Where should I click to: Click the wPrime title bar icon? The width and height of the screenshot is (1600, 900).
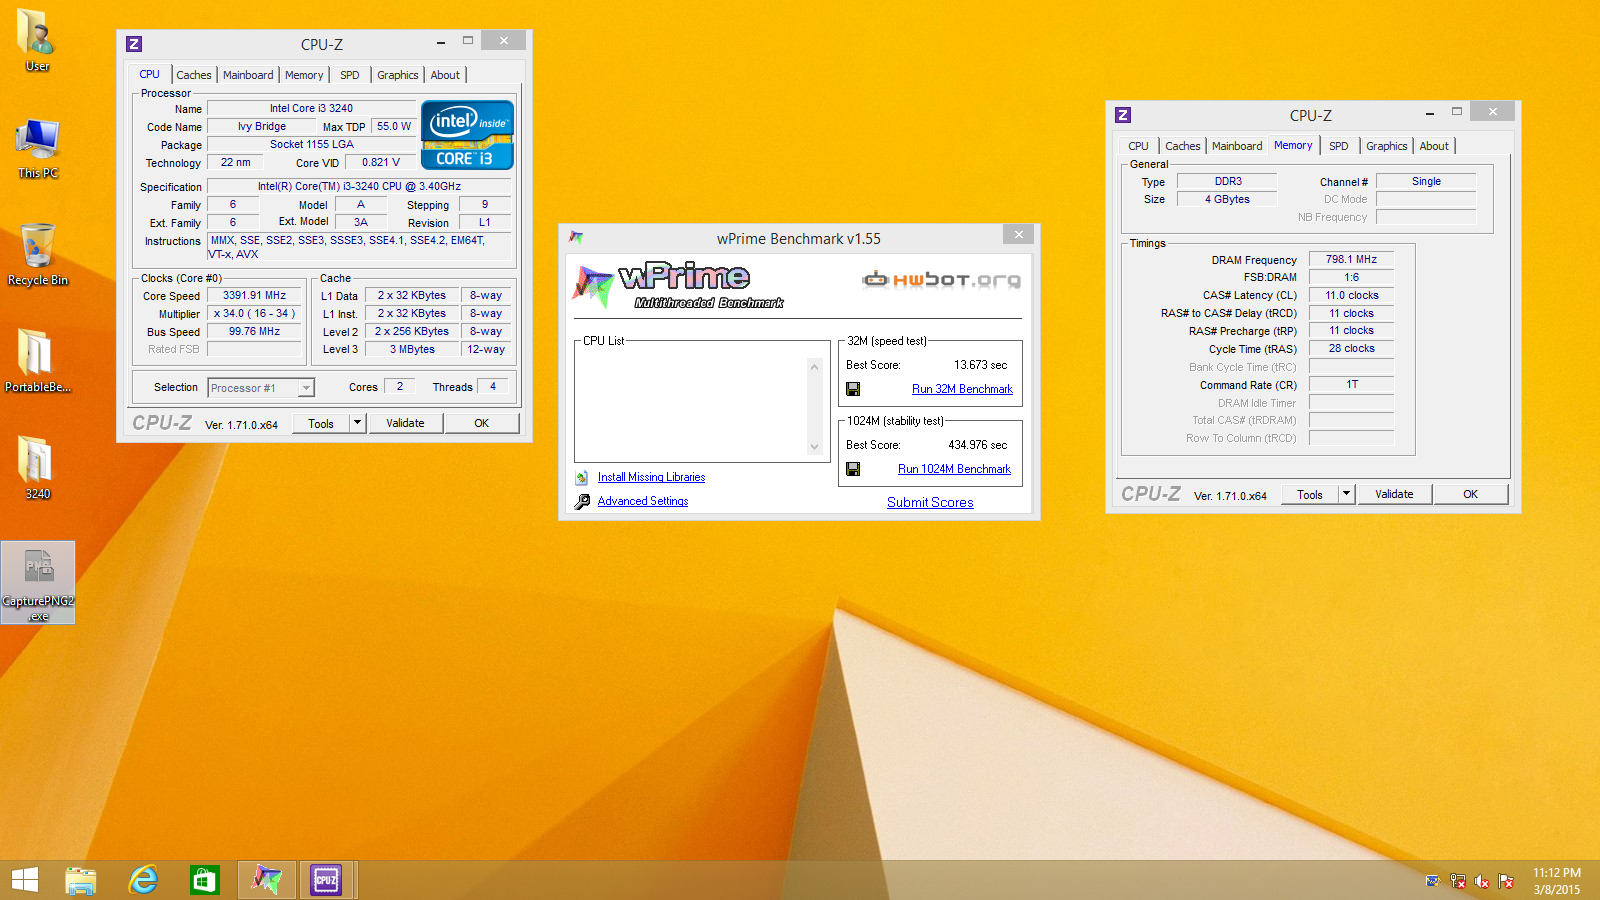[576, 238]
